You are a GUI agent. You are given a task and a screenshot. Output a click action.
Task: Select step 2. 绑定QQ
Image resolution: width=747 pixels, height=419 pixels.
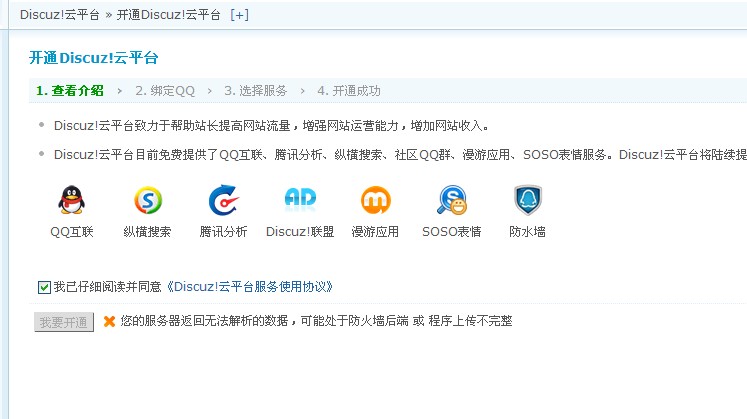click(x=165, y=90)
